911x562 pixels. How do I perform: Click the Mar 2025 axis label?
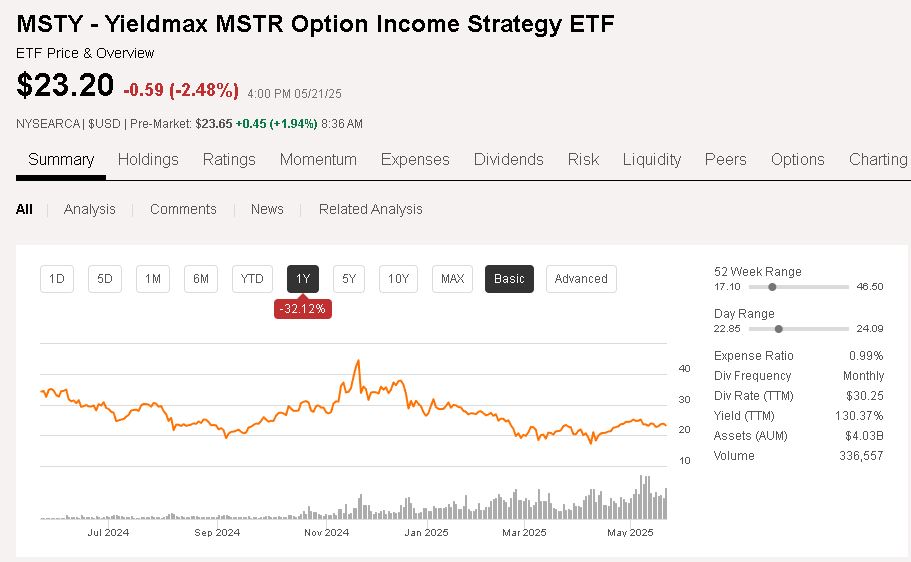(x=524, y=532)
